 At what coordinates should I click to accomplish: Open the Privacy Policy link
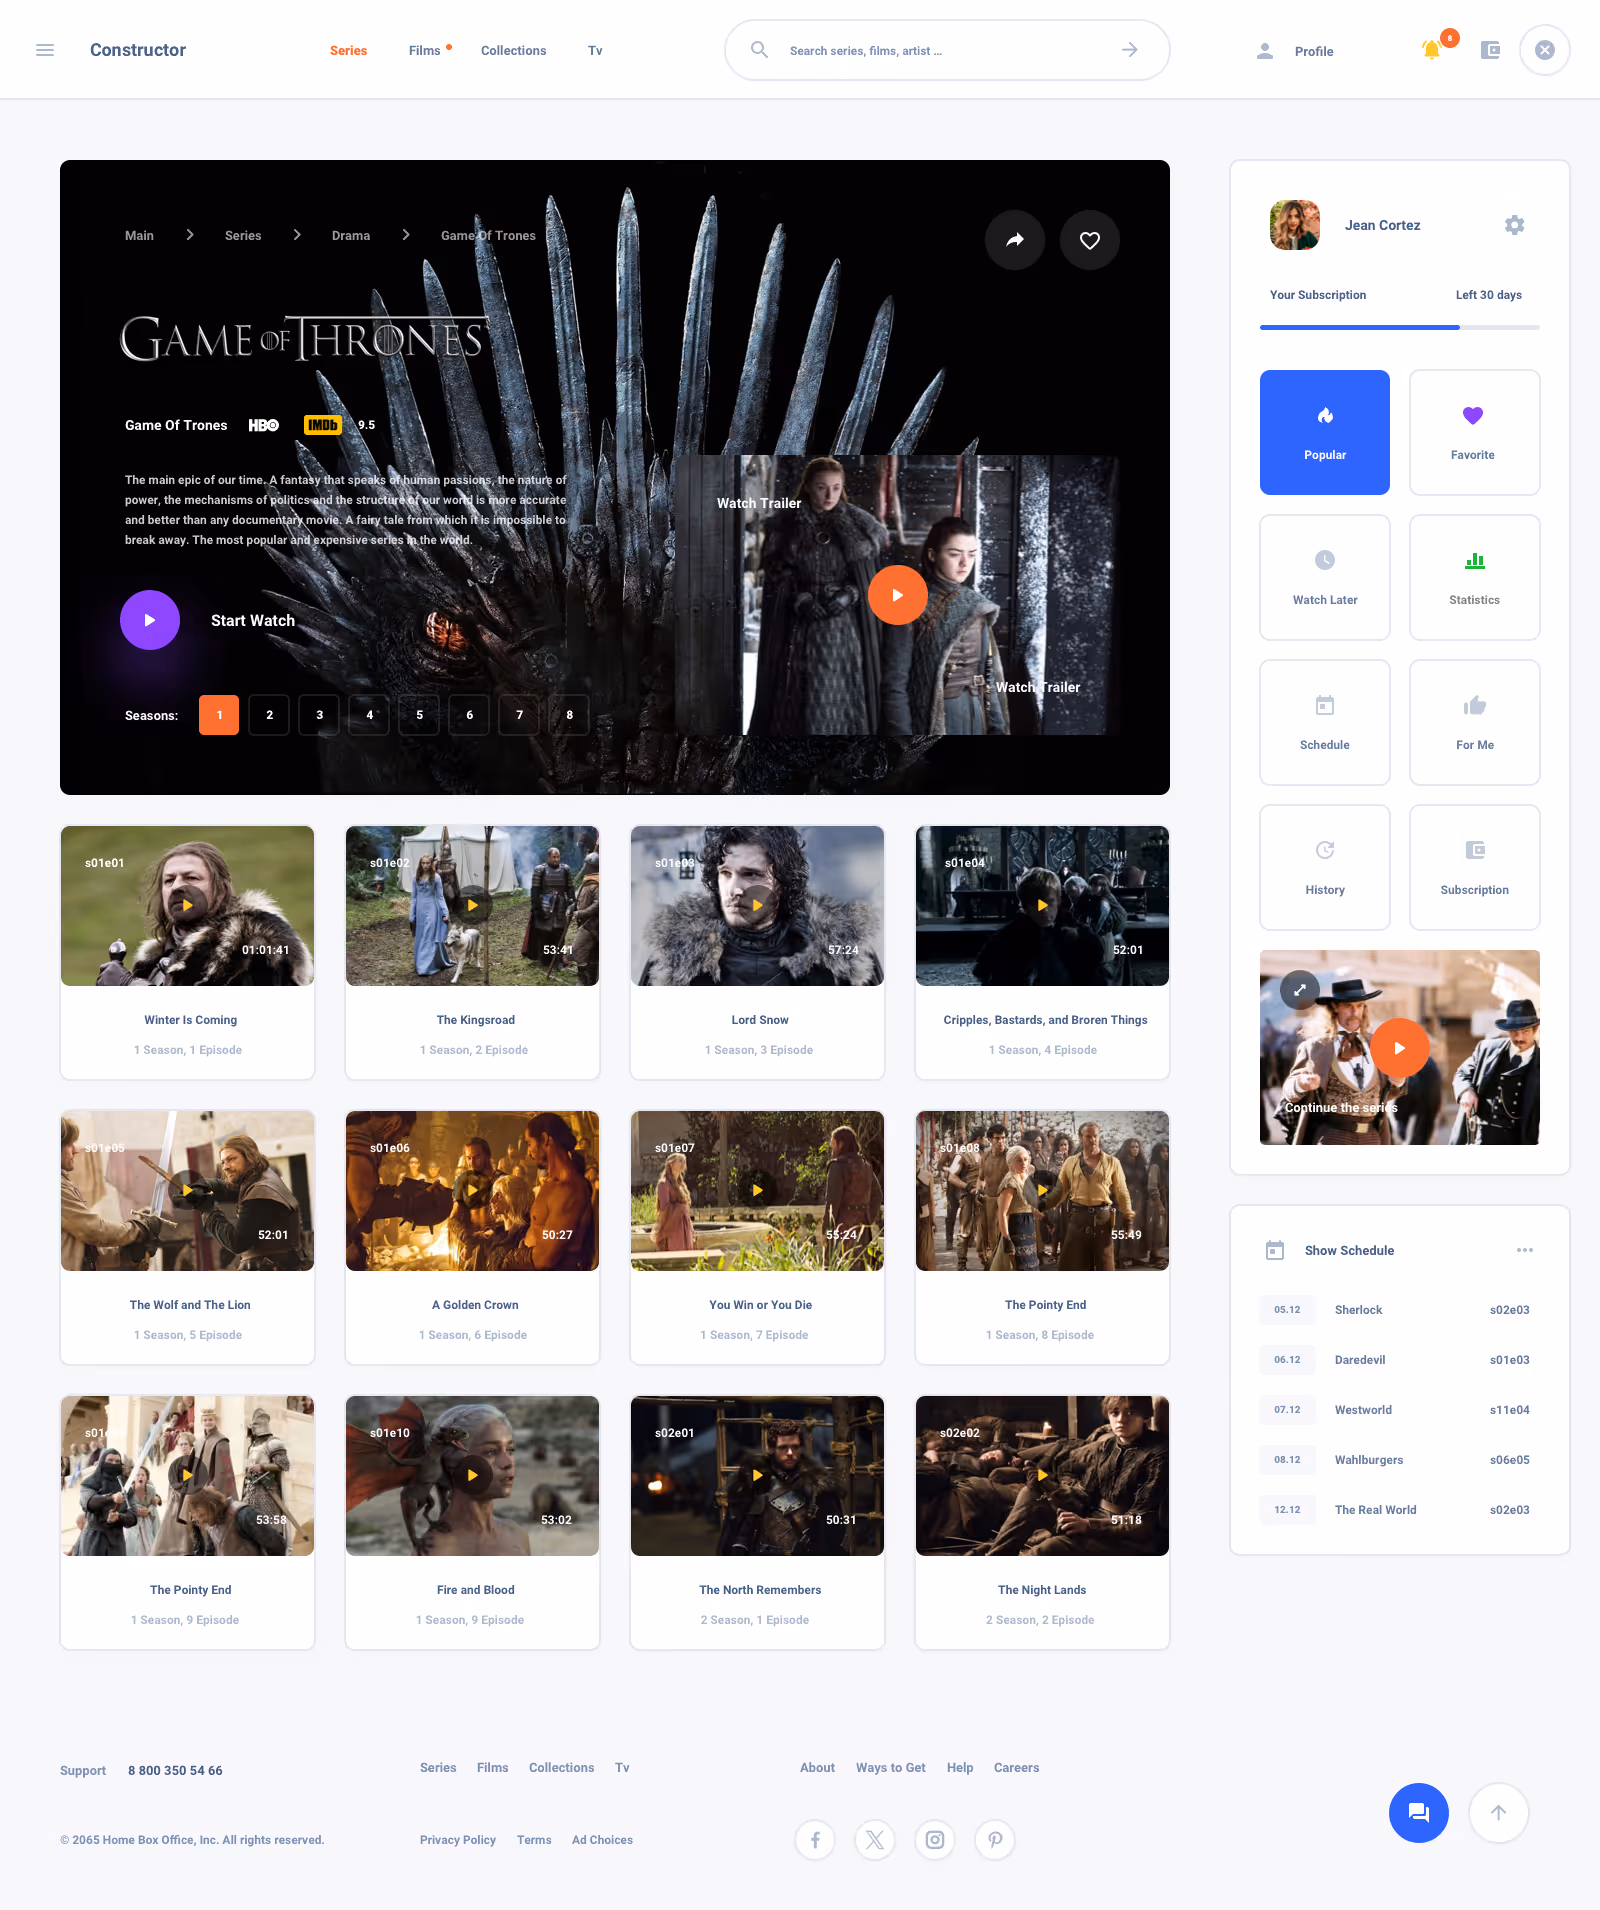tap(457, 1840)
